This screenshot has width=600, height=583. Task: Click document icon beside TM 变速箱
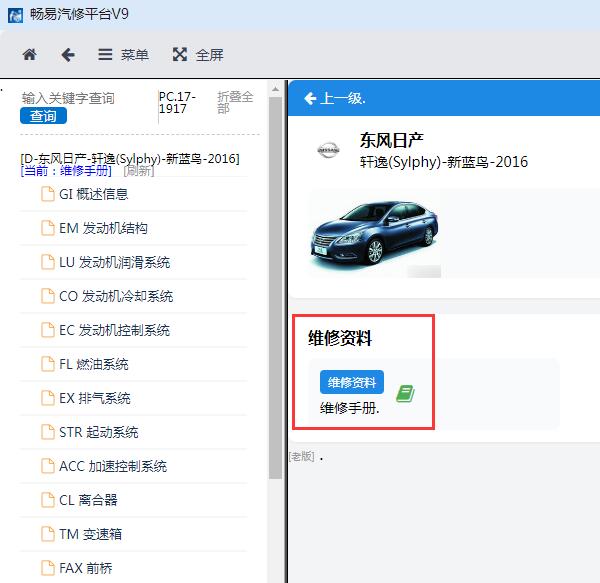pyautogui.click(x=48, y=534)
